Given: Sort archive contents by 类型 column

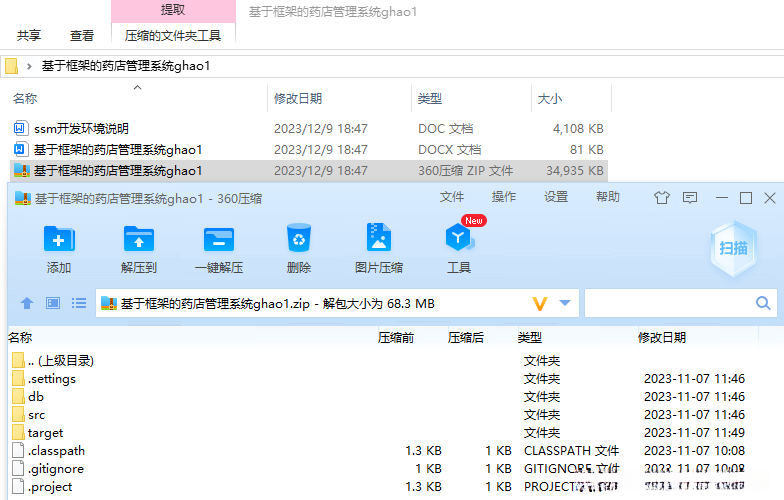Looking at the screenshot, I should click(x=530, y=338).
